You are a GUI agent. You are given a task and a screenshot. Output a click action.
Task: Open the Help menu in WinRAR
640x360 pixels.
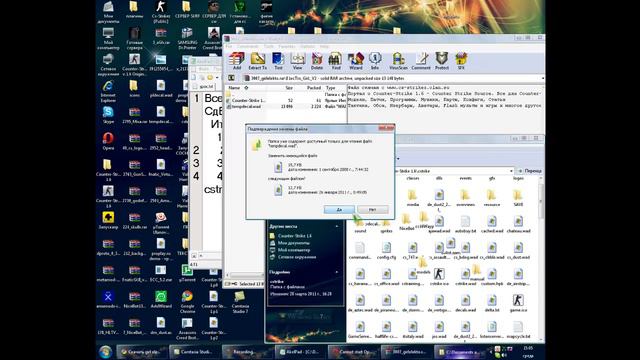(x=324, y=46)
